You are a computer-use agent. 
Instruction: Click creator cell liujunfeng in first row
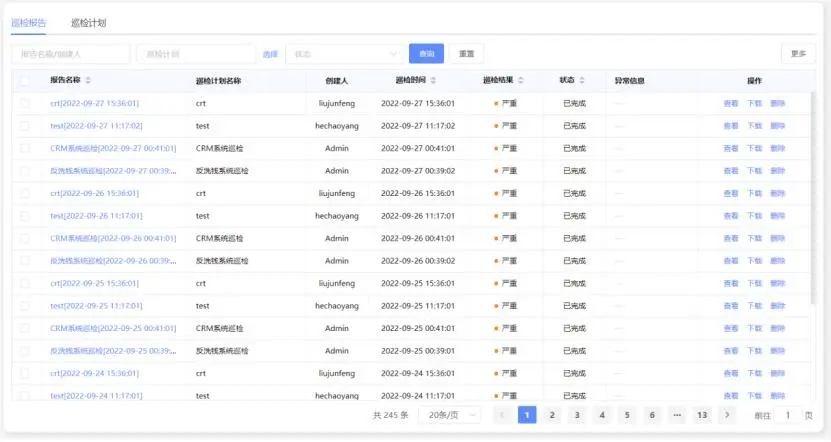[337, 103]
